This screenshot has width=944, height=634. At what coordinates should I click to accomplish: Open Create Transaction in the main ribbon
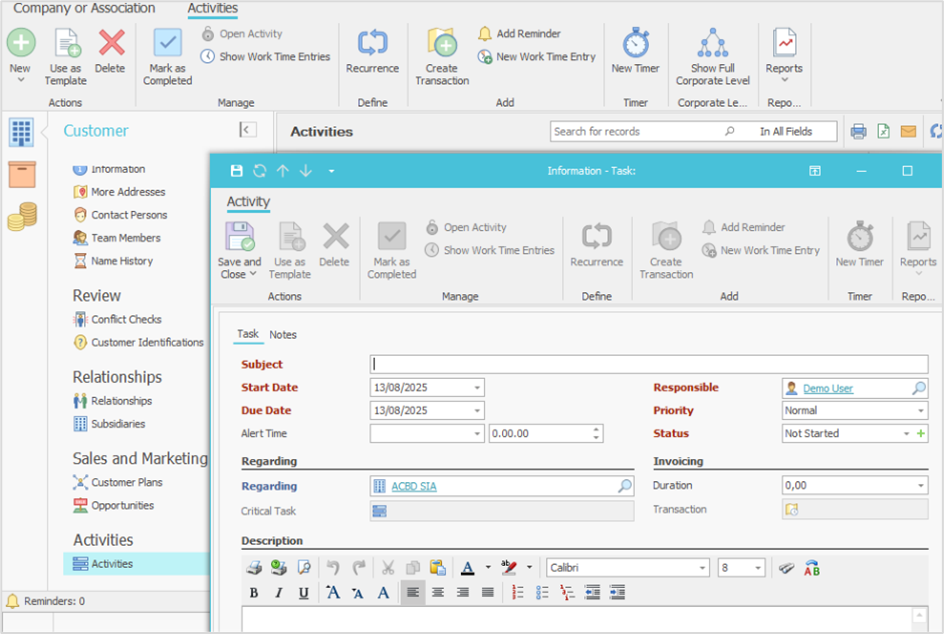(x=442, y=43)
